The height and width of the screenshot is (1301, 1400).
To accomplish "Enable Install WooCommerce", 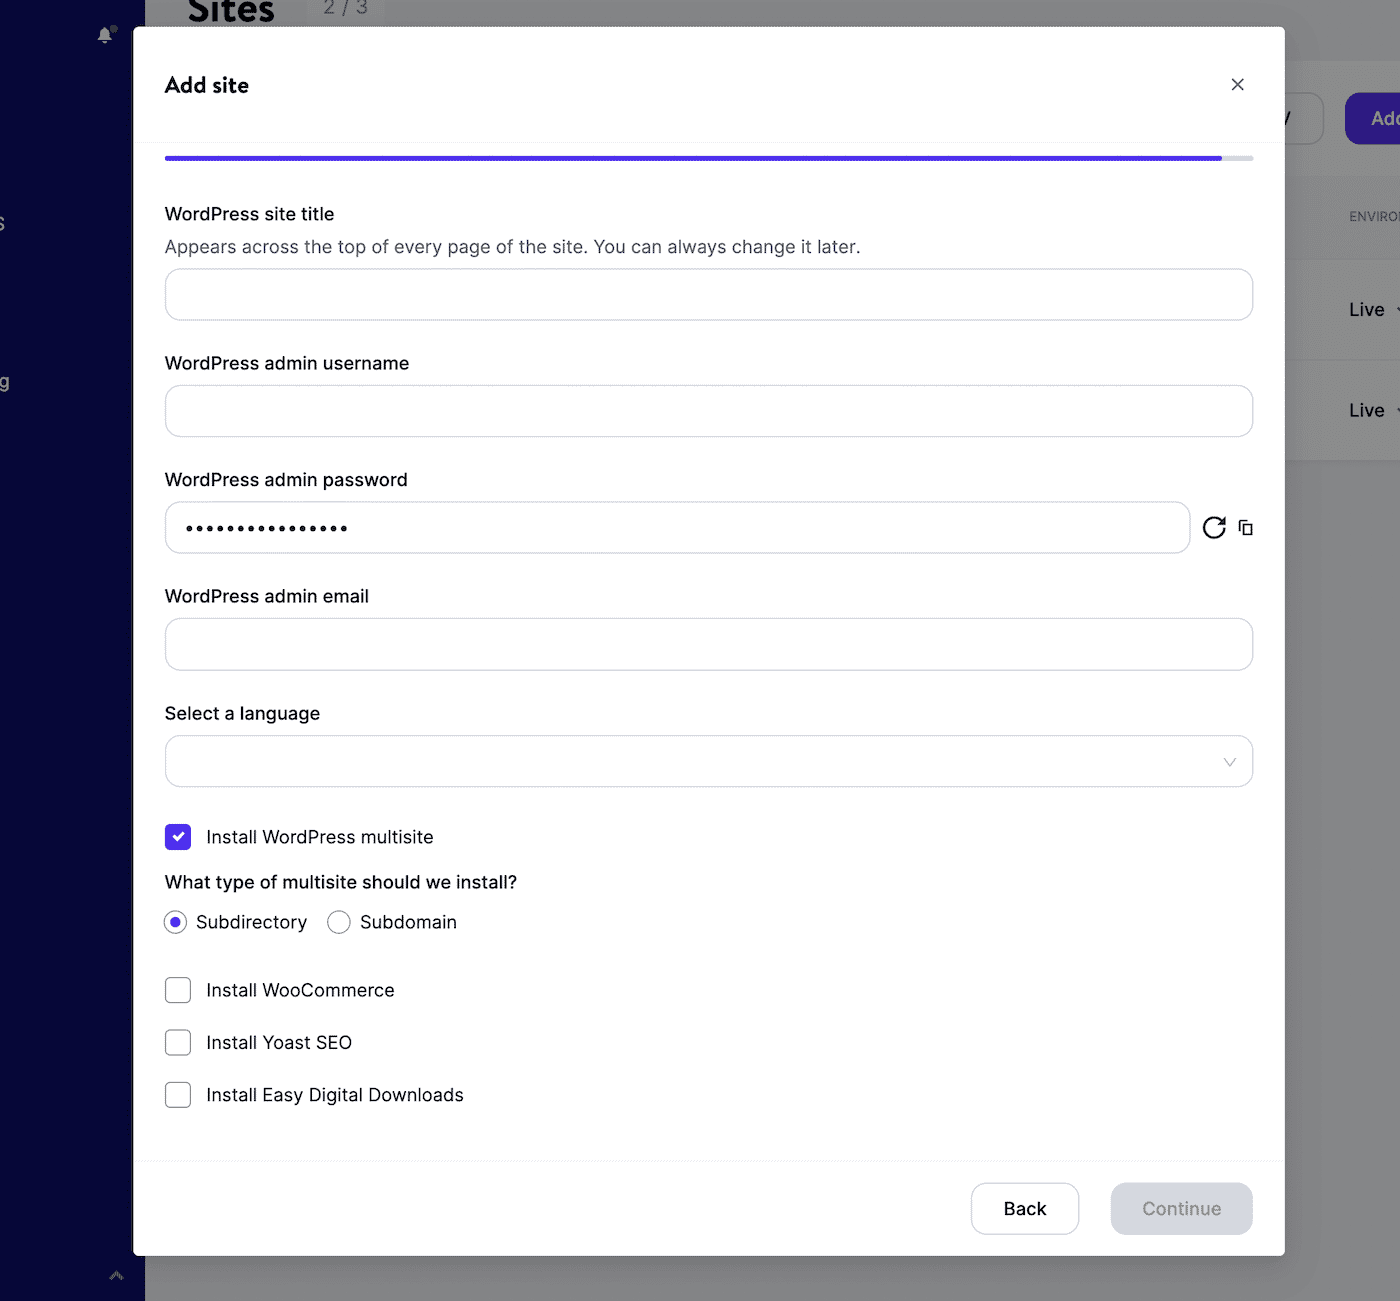I will tap(177, 990).
